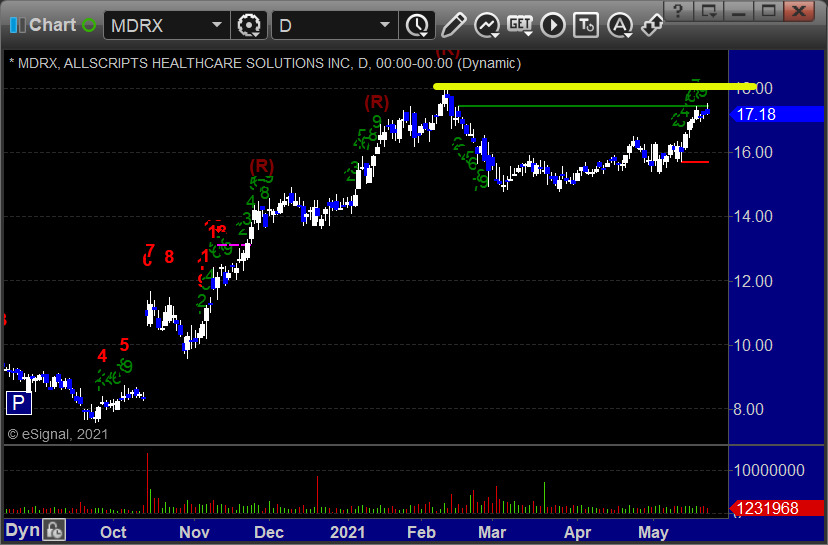Image resolution: width=828 pixels, height=545 pixels.
Task: Click the tallest red volume bar in October
Action: (x=147, y=483)
